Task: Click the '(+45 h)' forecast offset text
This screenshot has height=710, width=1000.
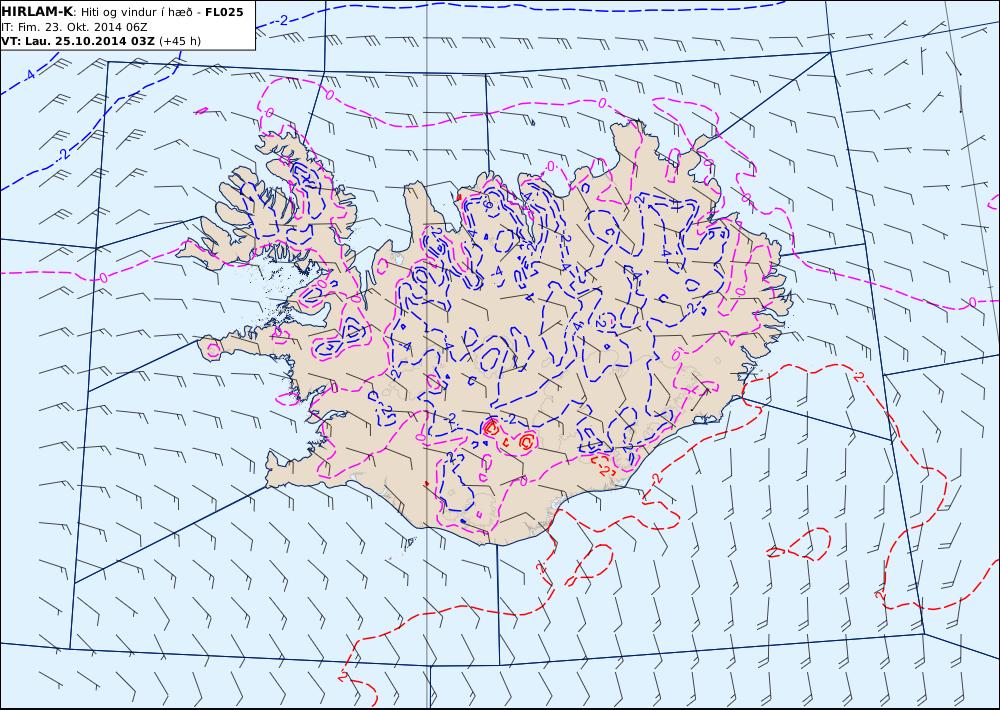Action: coord(179,41)
